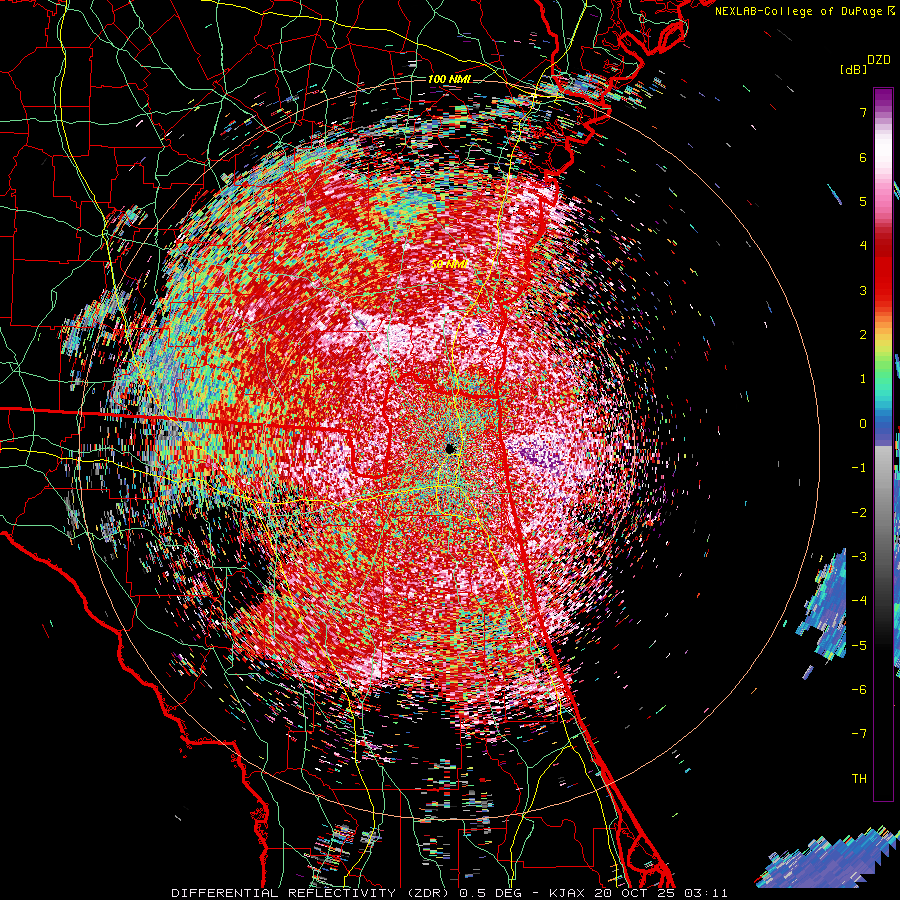Click the black radar site dot at the center

tap(450, 448)
